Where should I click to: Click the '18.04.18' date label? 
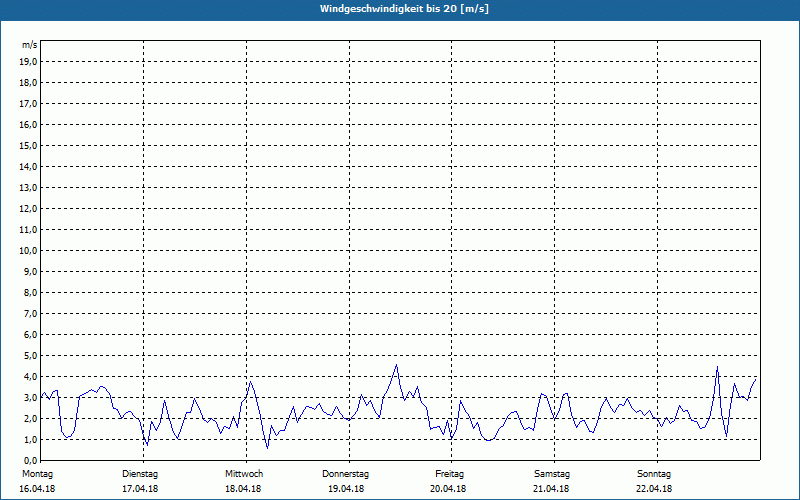point(243,489)
